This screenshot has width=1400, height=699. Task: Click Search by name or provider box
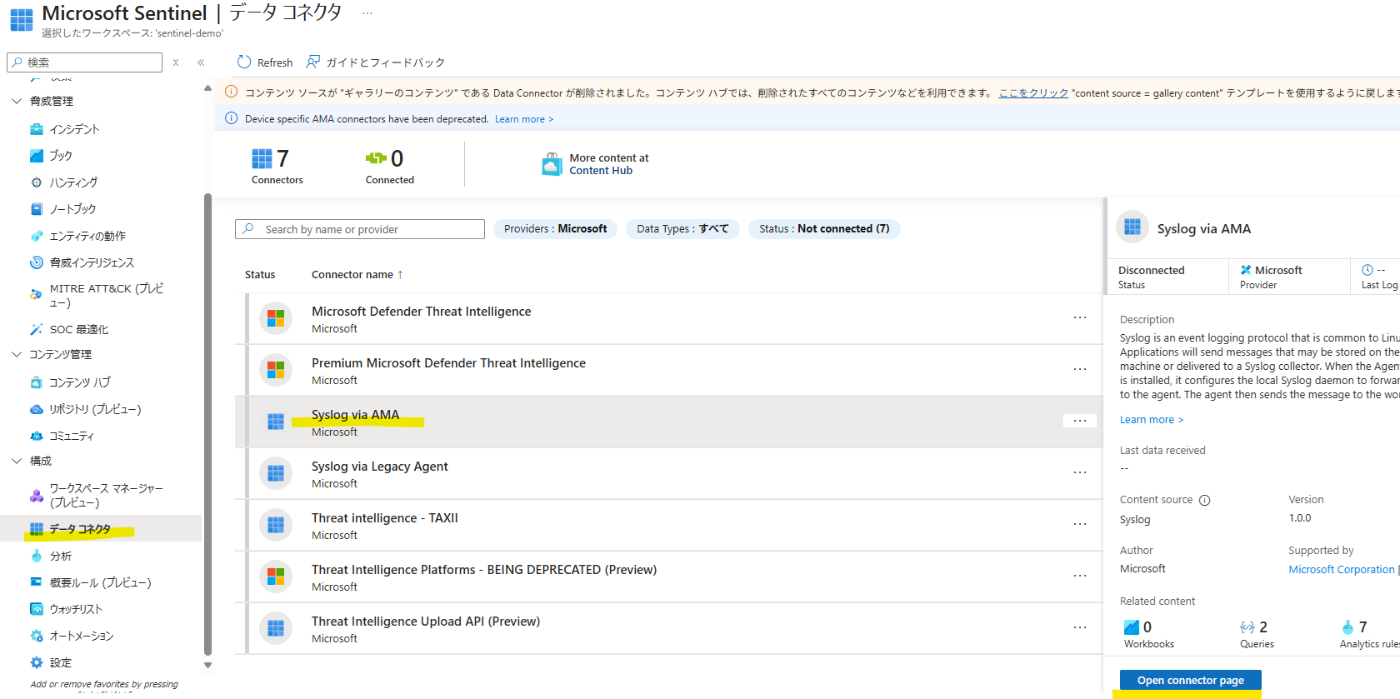[x=360, y=229]
